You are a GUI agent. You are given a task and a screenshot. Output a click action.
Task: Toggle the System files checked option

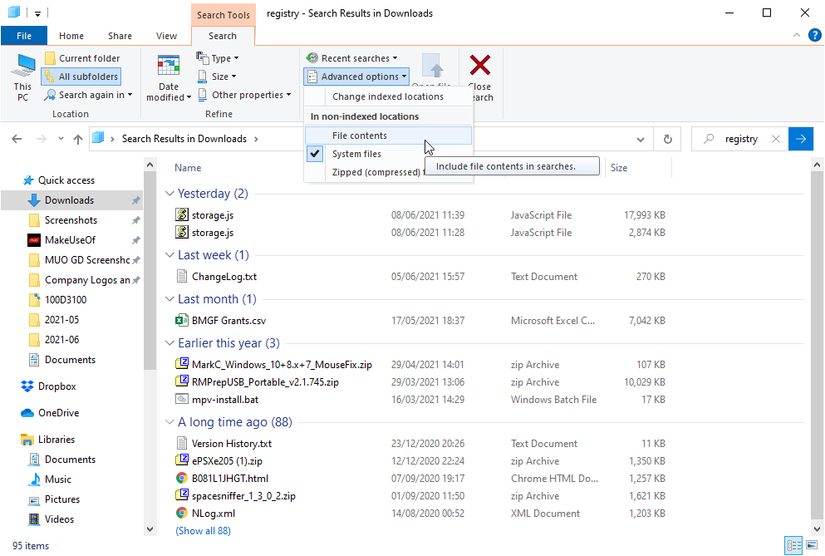click(x=388, y=154)
